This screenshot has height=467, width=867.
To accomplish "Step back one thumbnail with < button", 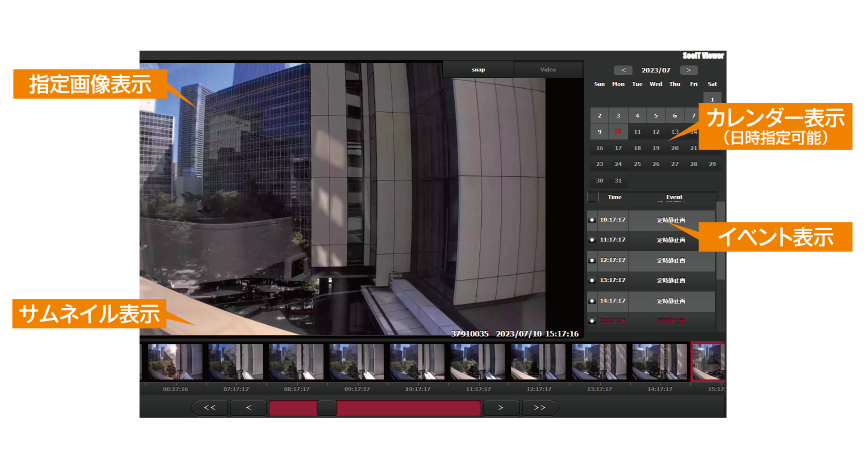I will click(248, 408).
